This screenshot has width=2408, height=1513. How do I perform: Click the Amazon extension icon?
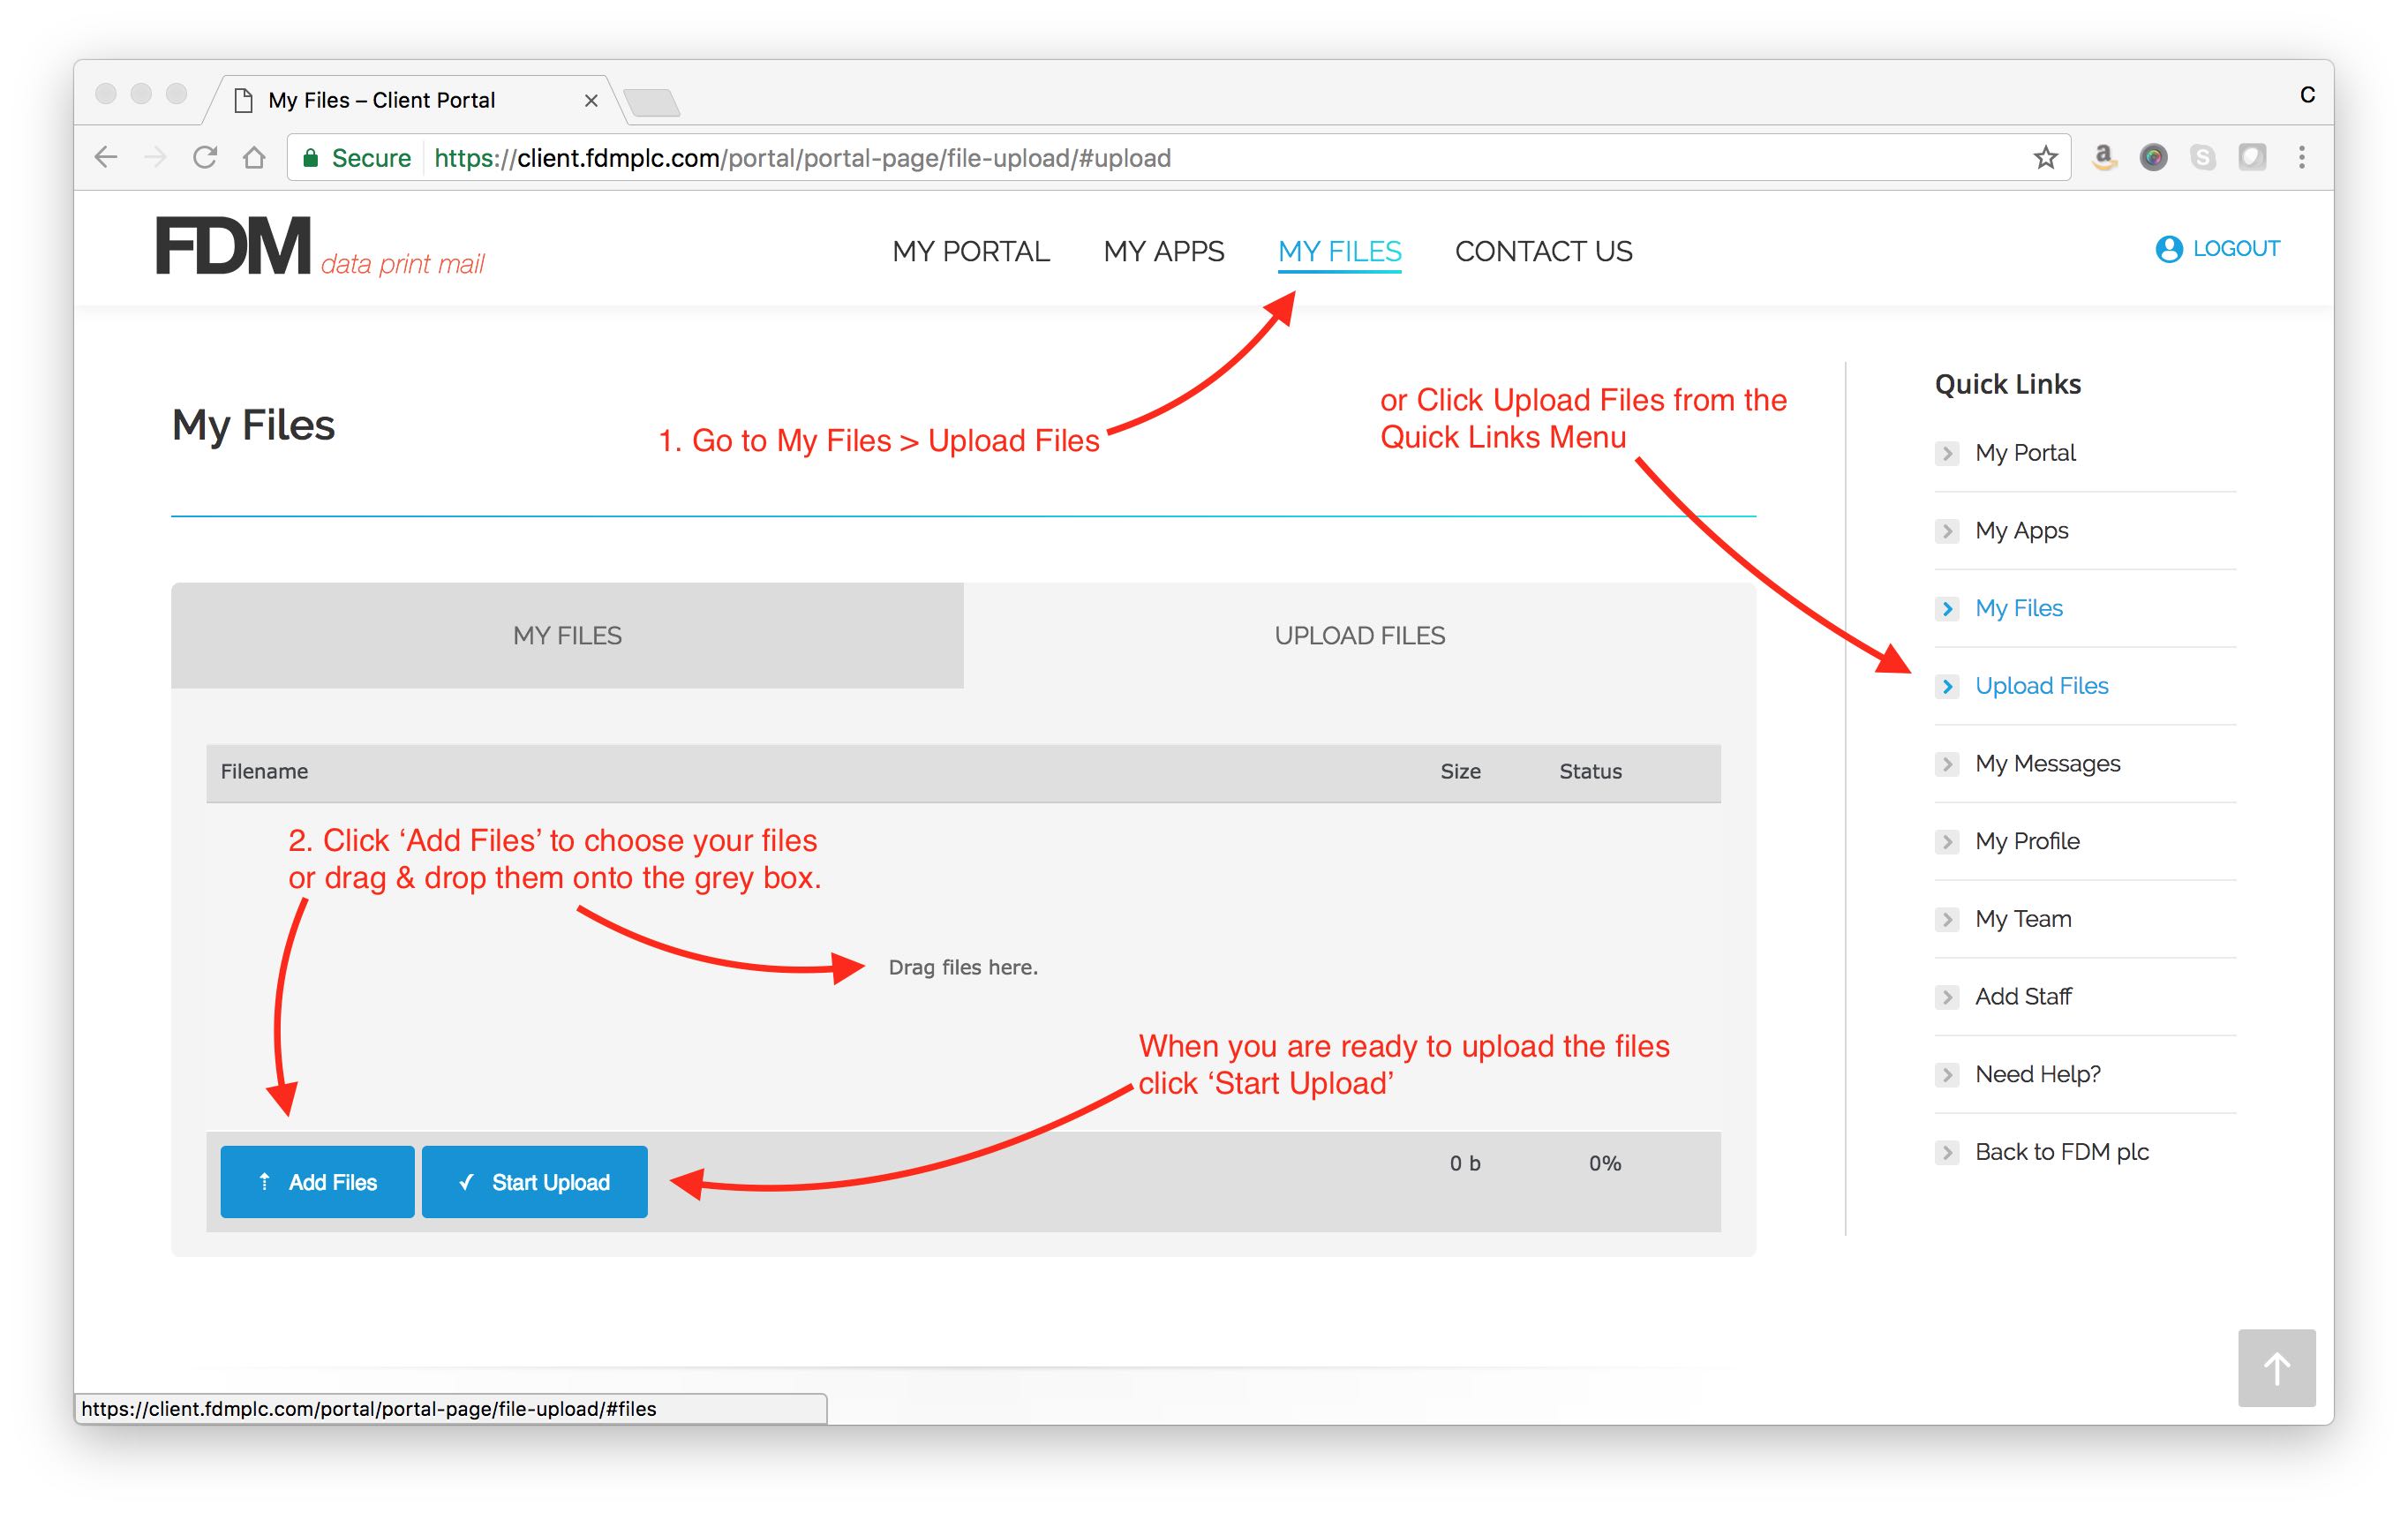(2104, 157)
